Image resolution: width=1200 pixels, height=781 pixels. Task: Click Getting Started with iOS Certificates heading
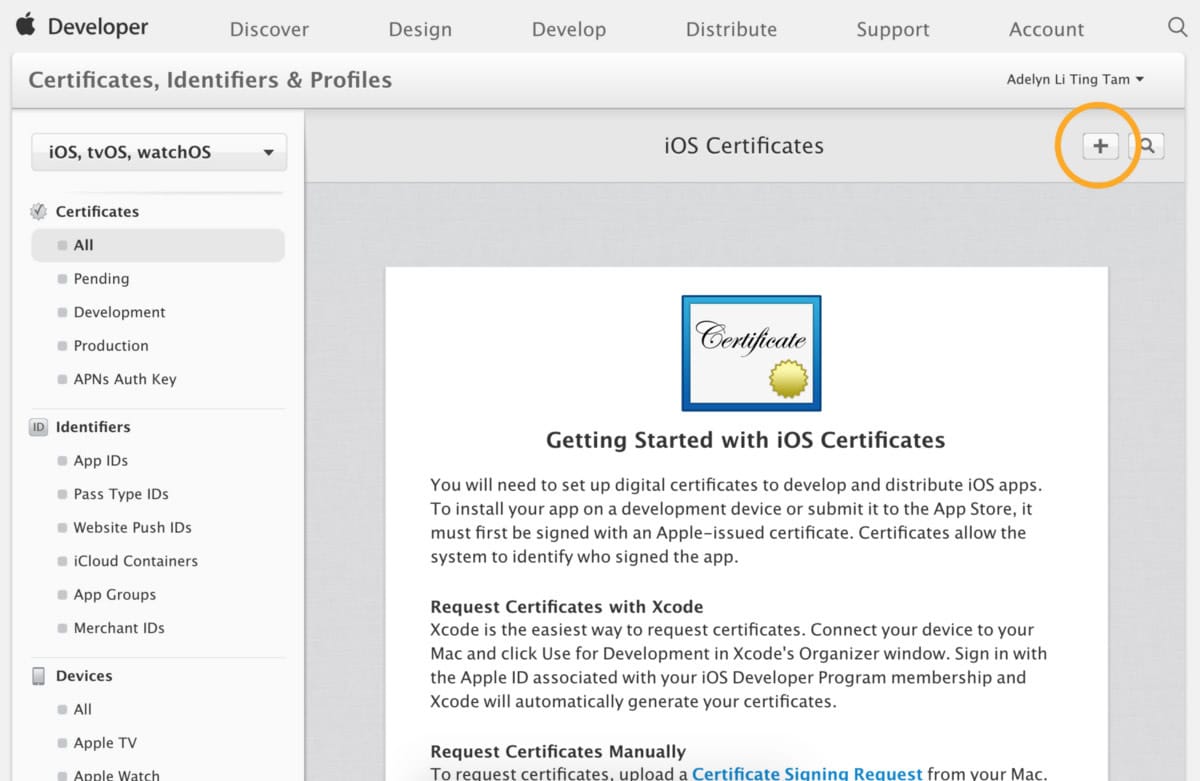(745, 440)
